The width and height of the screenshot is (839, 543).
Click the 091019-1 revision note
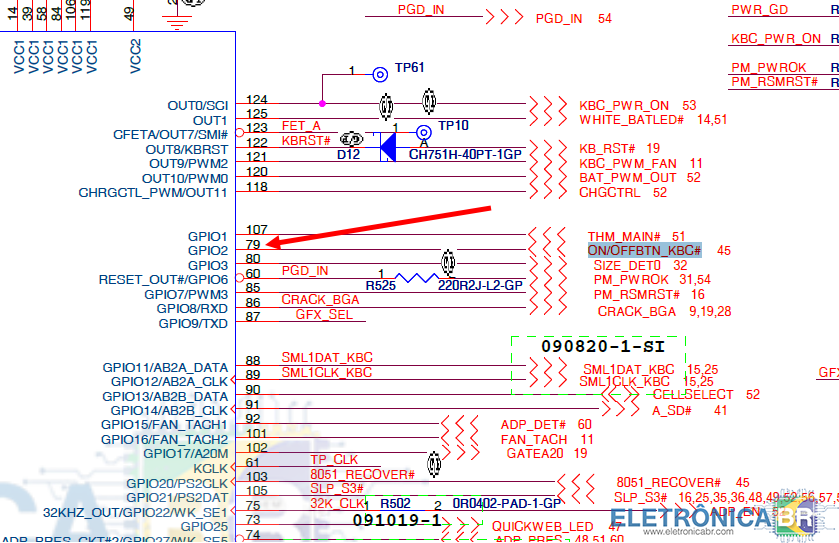(x=396, y=521)
